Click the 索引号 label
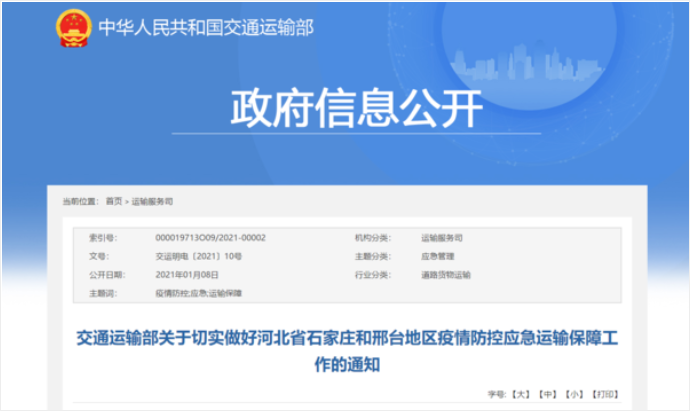This screenshot has width=691, height=411. (x=103, y=238)
